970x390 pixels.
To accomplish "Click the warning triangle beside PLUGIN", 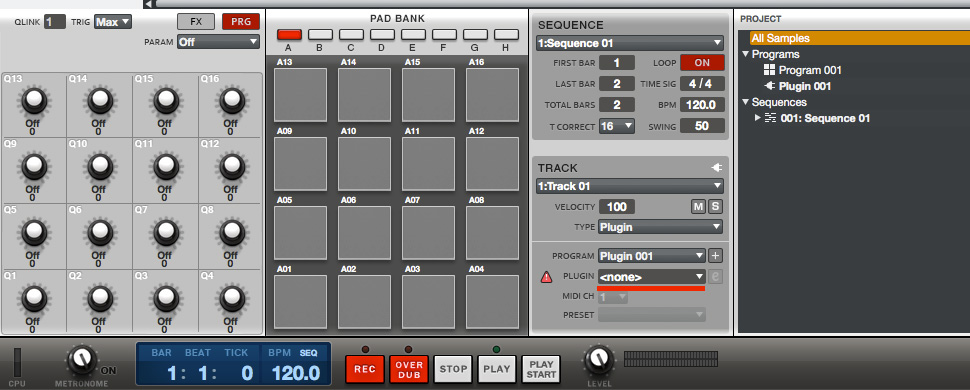I will click(x=546, y=277).
